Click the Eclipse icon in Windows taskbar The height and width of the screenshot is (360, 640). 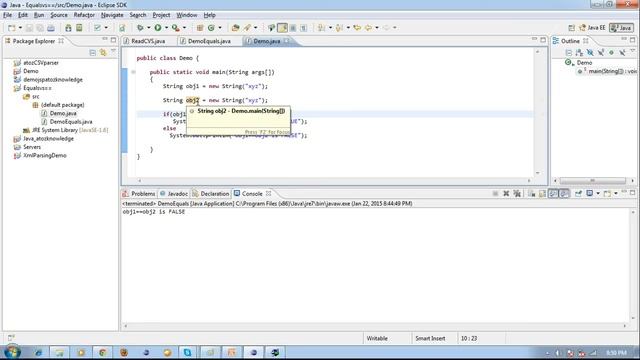(253, 352)
